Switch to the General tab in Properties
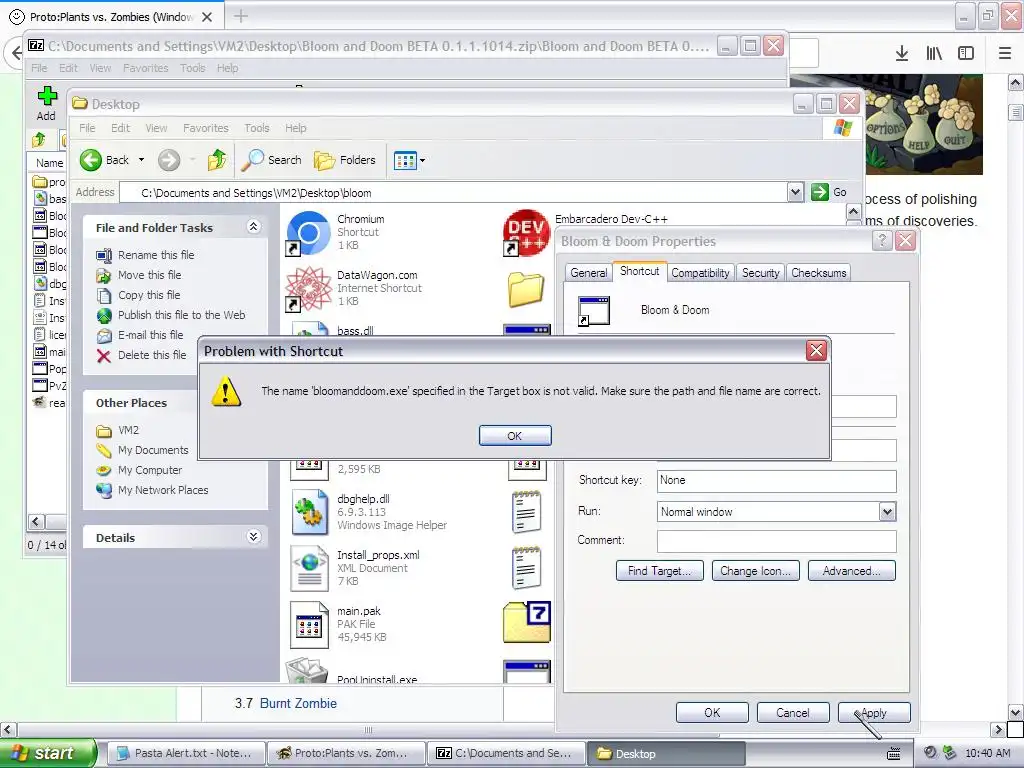1024x768 pixels. [588, 273]
